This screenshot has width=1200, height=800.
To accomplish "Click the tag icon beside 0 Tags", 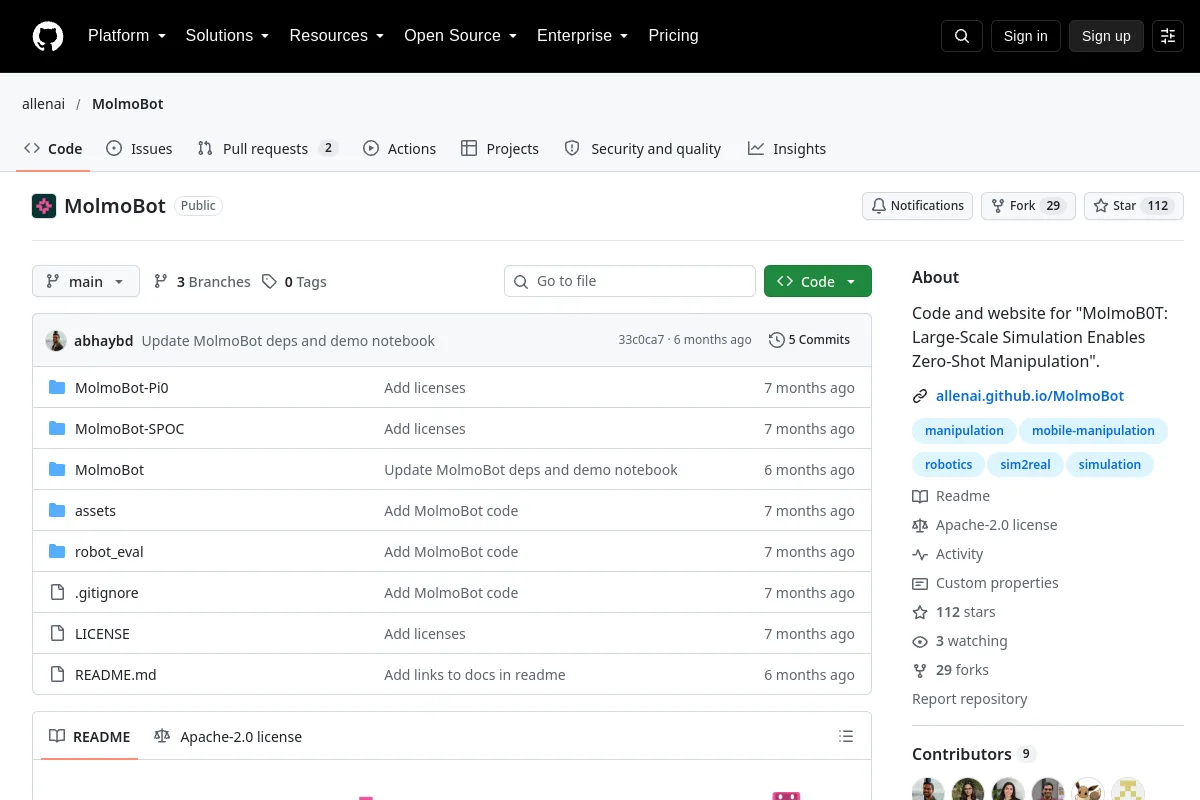I will [x=269, y=282].
